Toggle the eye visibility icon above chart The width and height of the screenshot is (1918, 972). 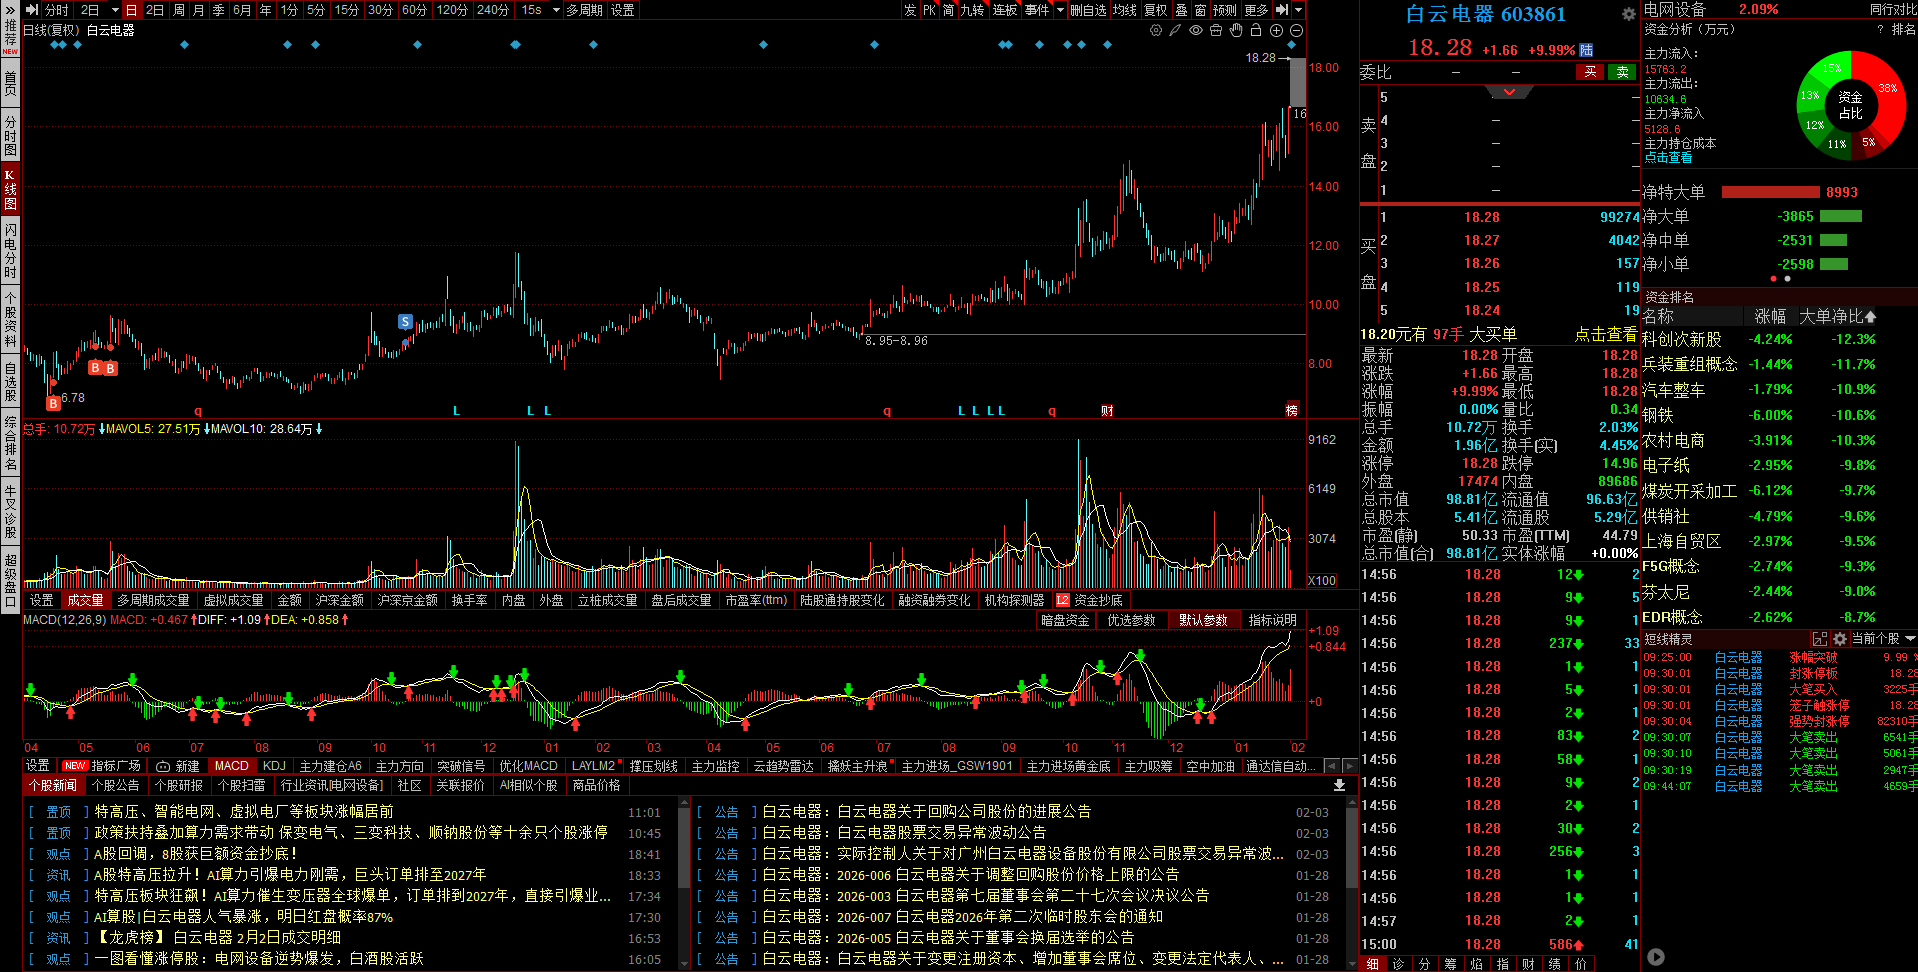[x=1196, y=31]
